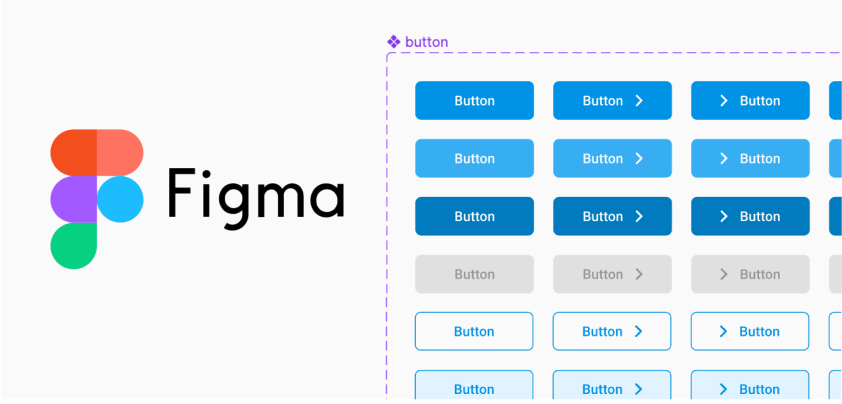
Task: Click the light blue Button with right chevron
Action: [x=612, y=158]
